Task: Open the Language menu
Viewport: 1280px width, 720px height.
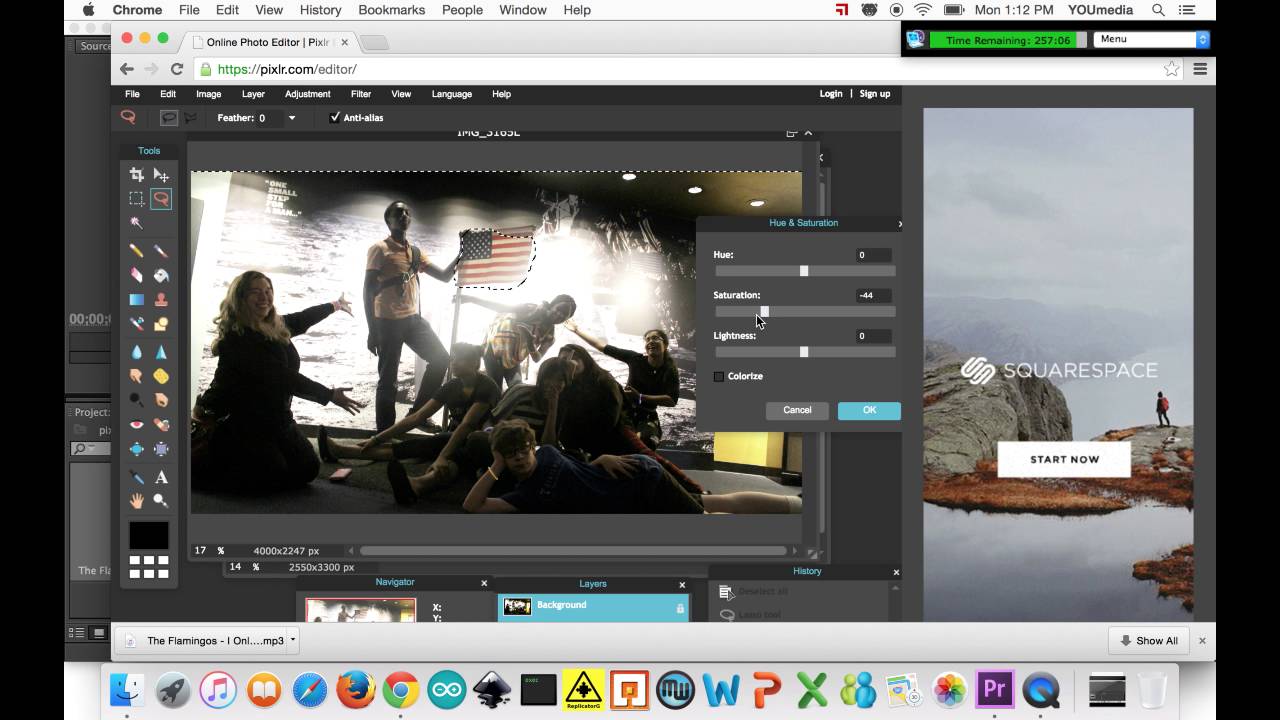Action: pos(451,94)
